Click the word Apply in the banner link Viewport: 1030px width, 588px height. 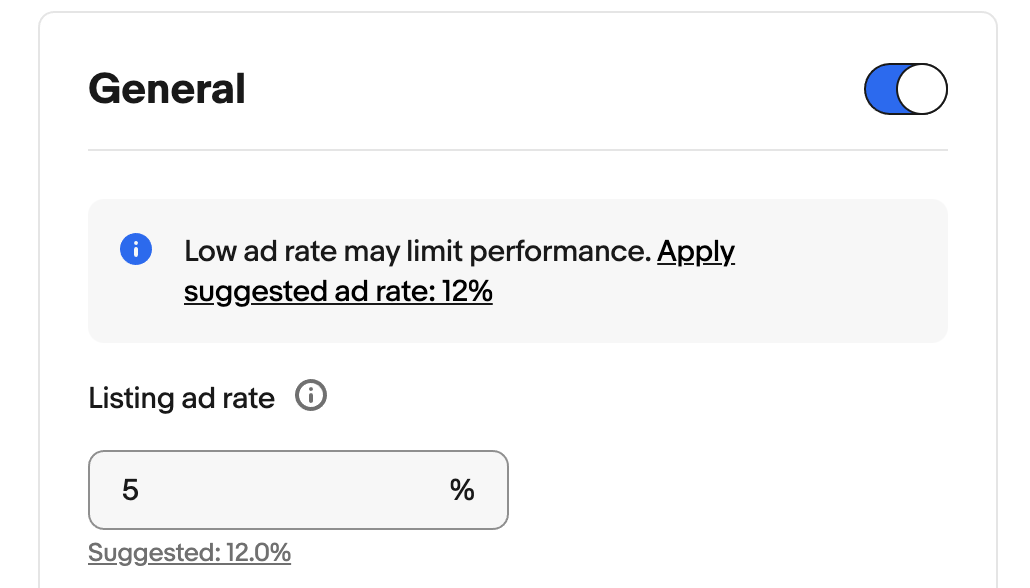click(x=696, y=253)
